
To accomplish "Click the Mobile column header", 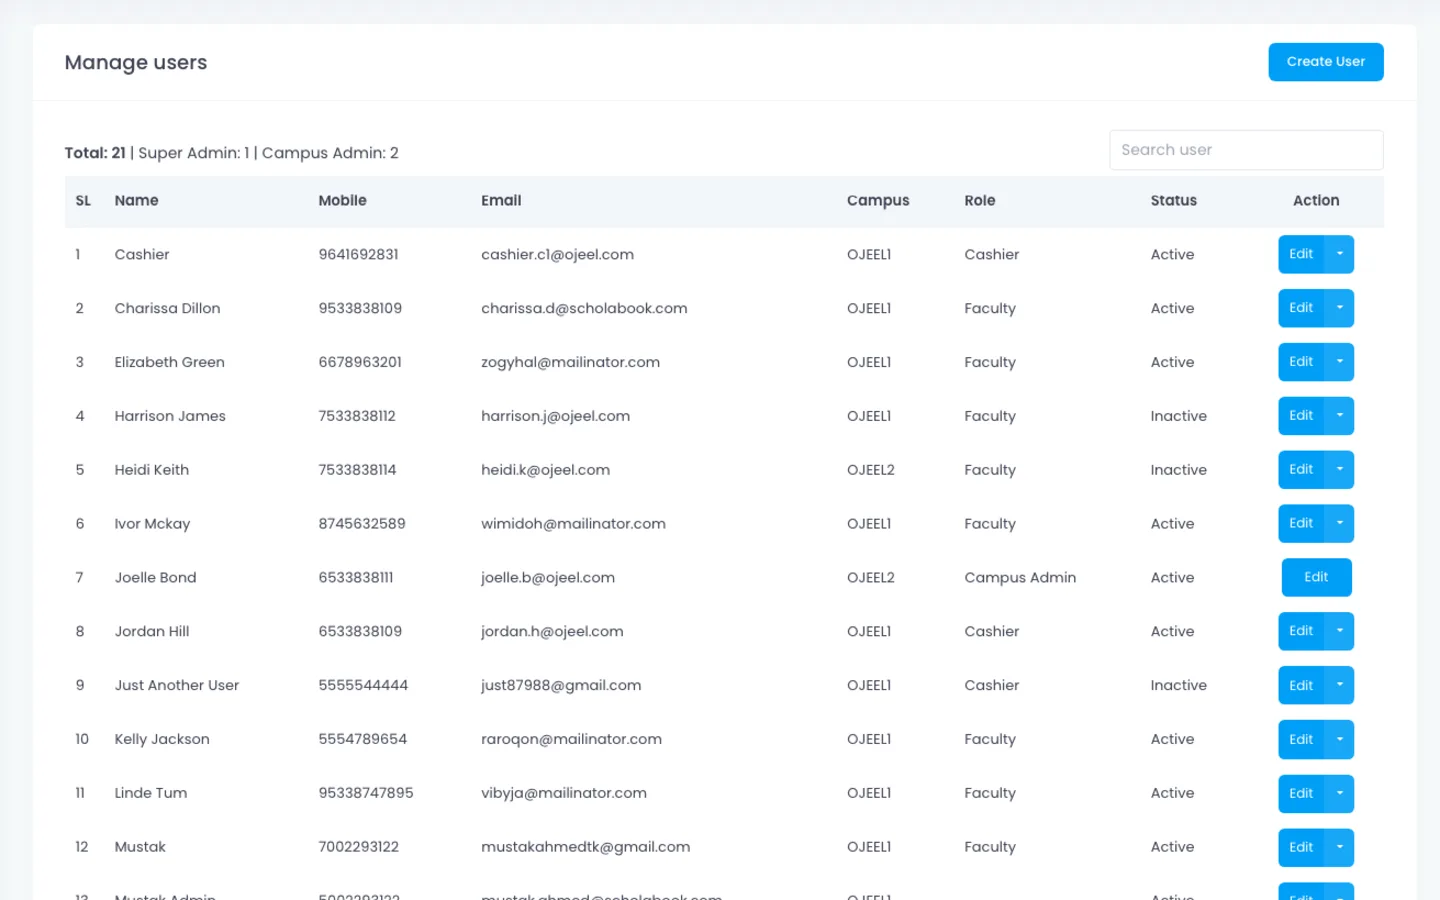I will [x=342, y=200].
